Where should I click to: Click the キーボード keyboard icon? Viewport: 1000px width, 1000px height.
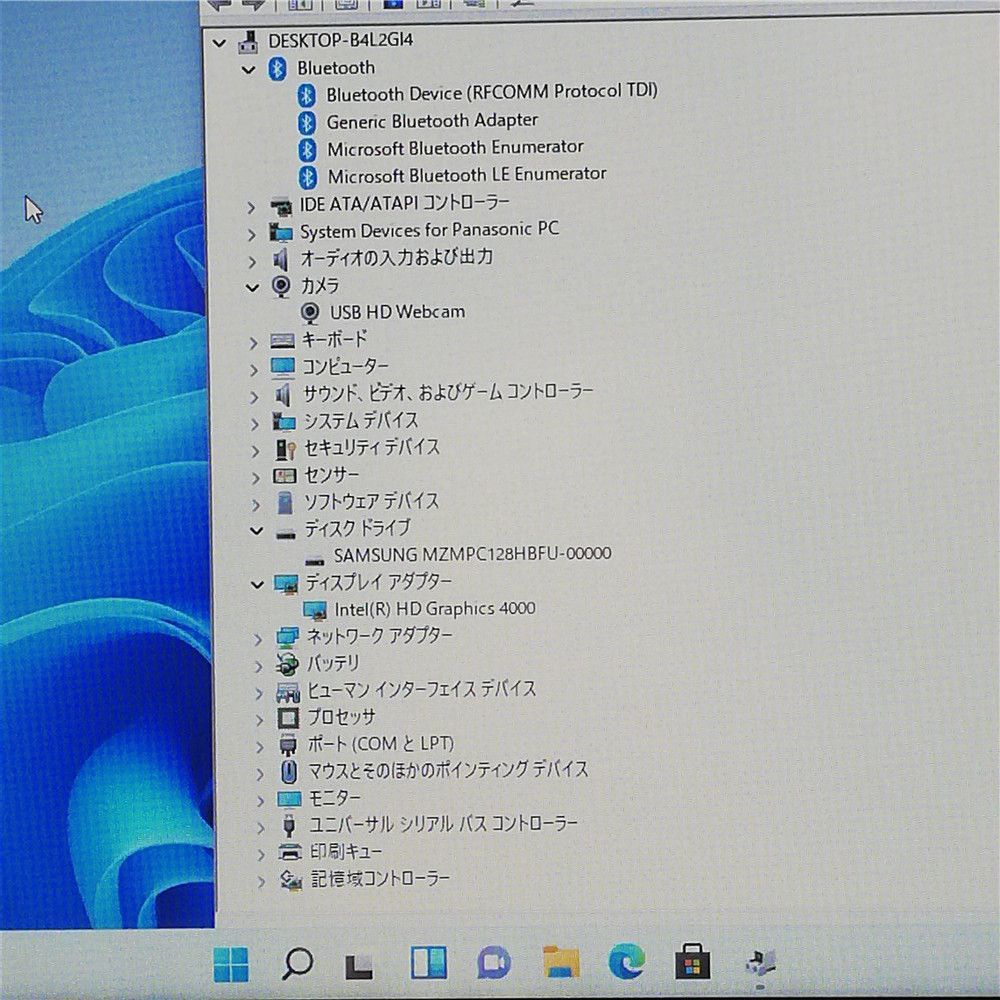[282, 341]
